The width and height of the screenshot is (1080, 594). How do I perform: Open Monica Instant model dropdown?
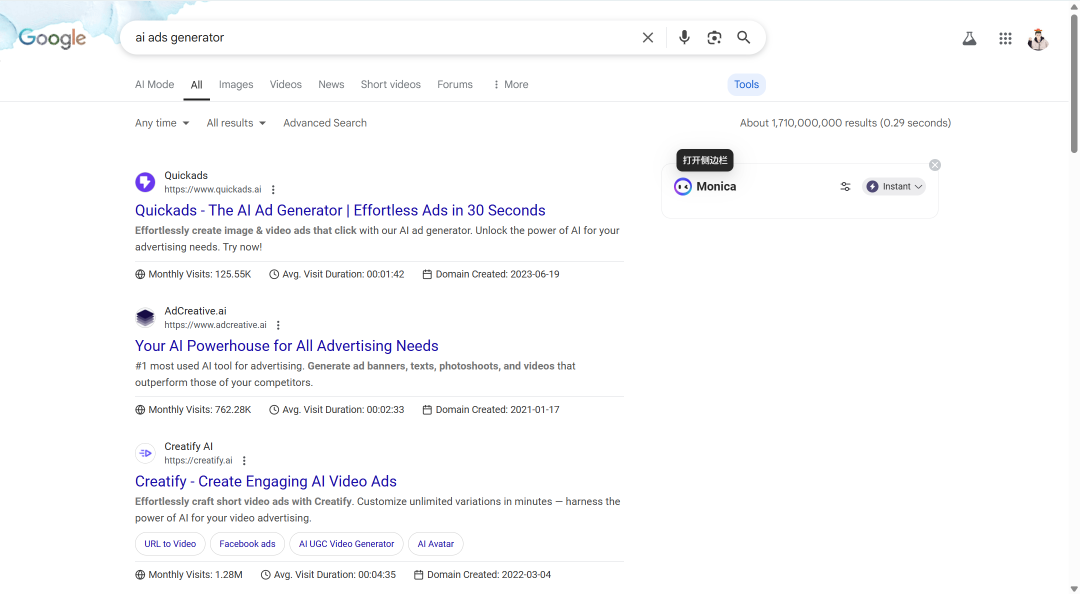pyautogui.click(x=894, y=187)
